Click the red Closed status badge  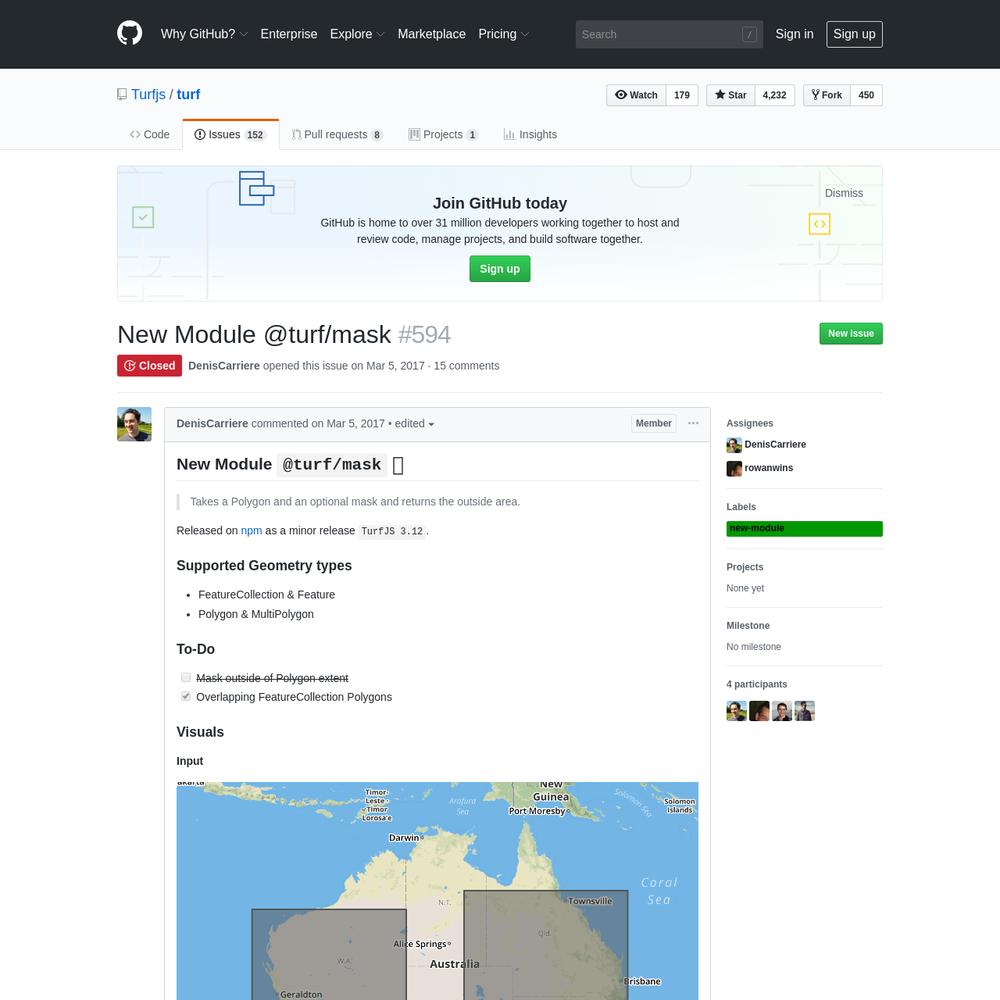[x=149, y=365]
